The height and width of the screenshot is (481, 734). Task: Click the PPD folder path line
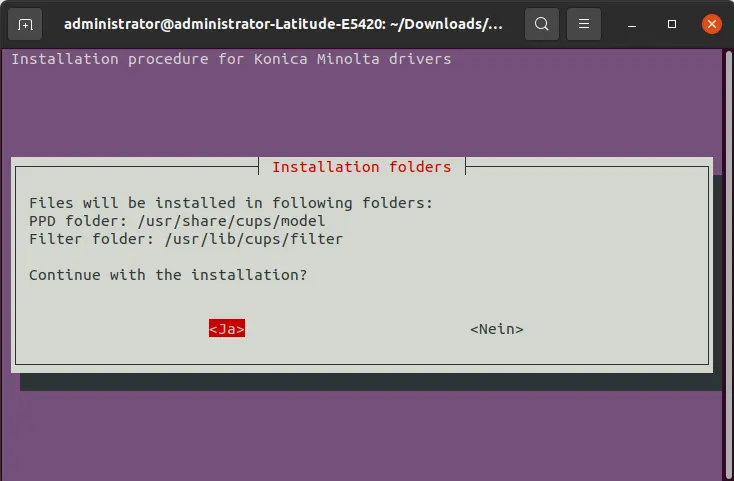[177, 221]
